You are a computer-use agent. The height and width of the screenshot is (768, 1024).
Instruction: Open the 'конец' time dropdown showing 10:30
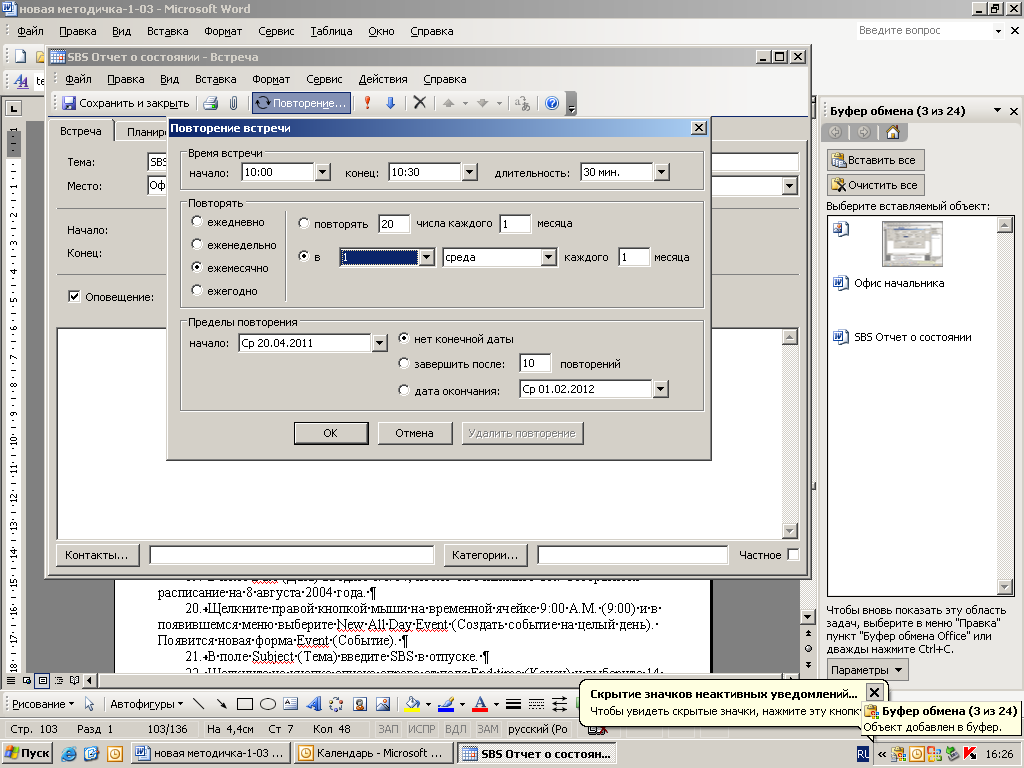click(x=470, y=172)
